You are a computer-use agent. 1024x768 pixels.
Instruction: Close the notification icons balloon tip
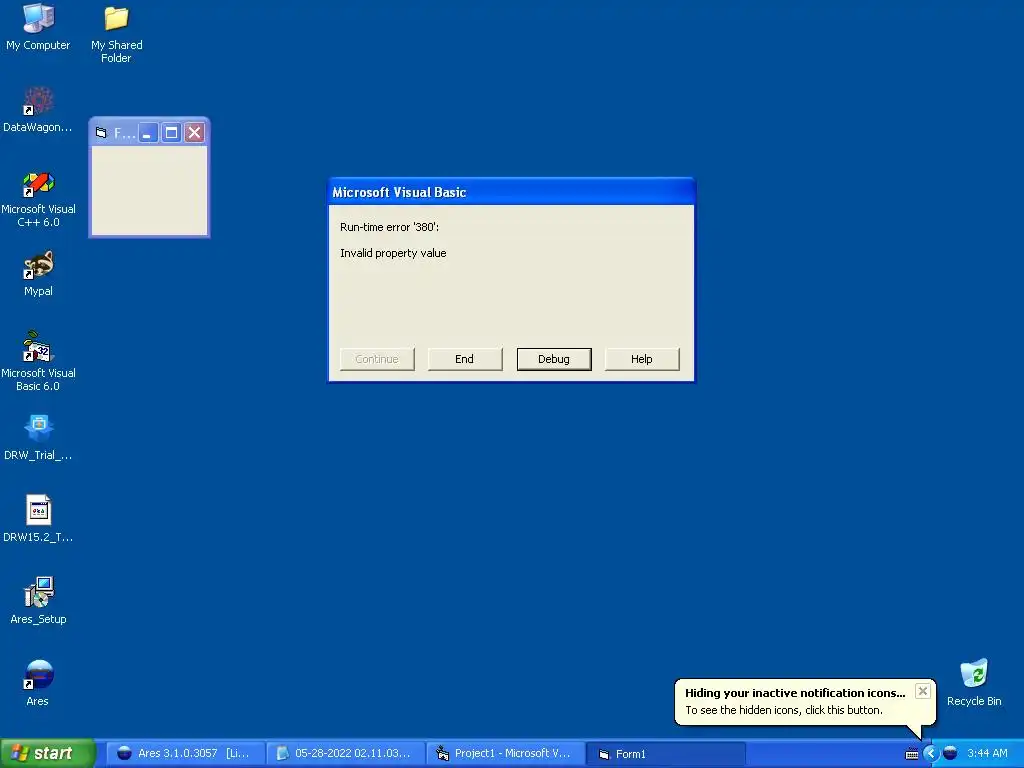click(x=922, y=691)
